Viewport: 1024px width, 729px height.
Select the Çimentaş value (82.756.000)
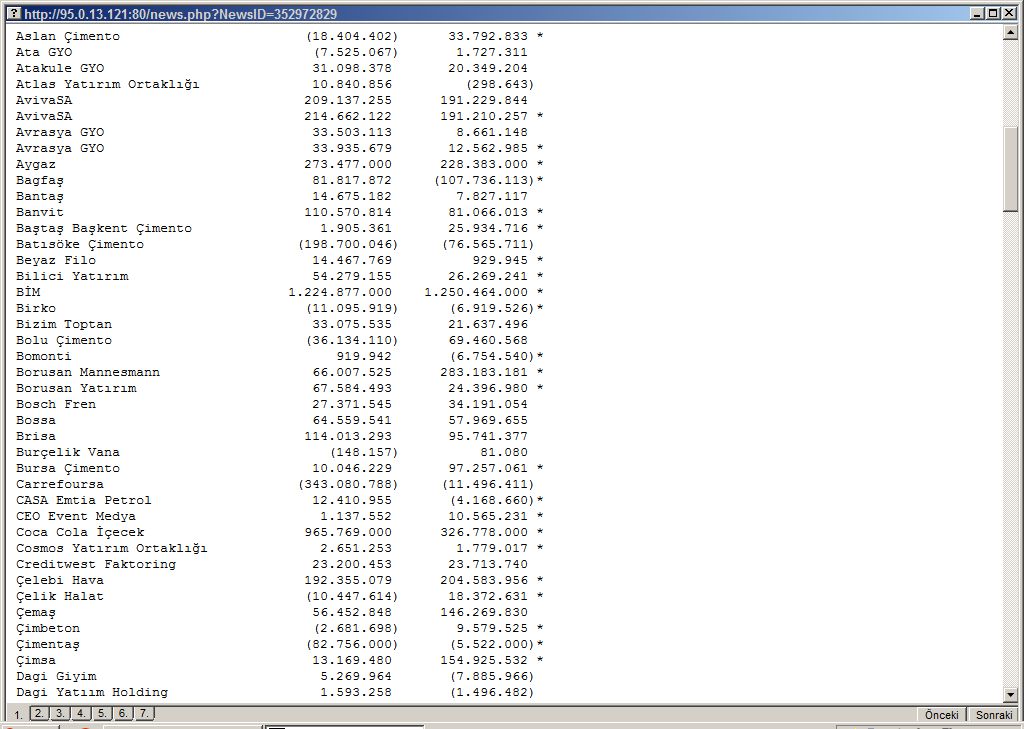[x=352, y=645]
